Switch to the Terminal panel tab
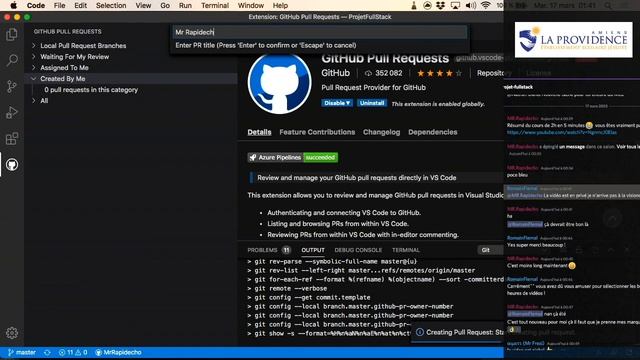 (x=406, y=250)
